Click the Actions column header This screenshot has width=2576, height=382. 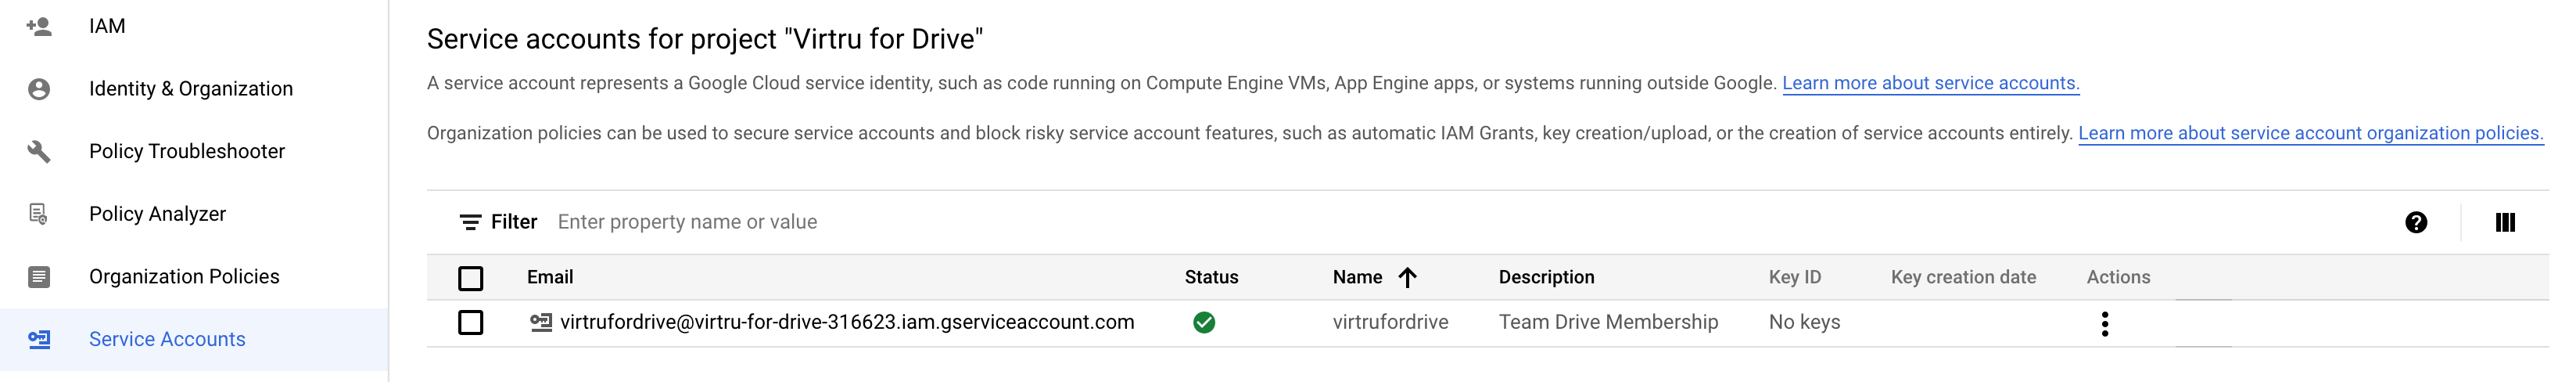[2118, 277]
